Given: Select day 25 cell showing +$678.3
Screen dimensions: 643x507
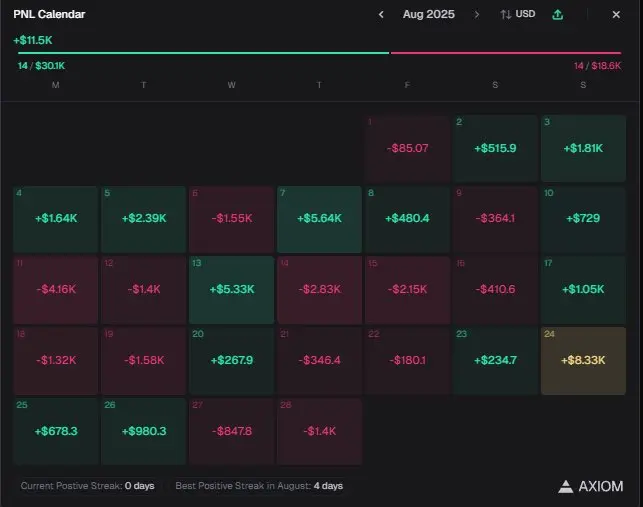Looking at the screenshot, I should tap(56, 432).
